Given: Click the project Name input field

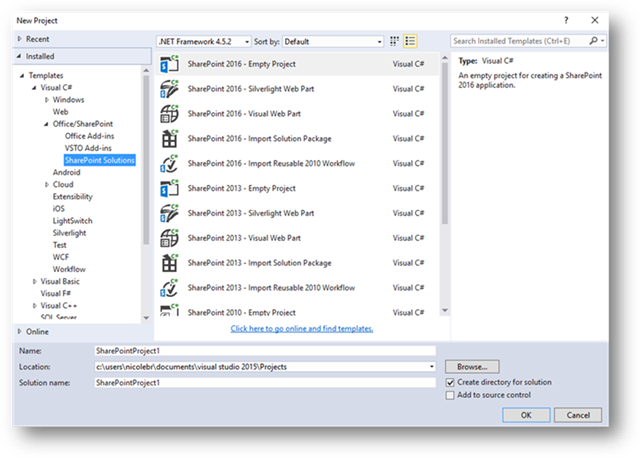Looking at the screenshot, I should (265, 351).
